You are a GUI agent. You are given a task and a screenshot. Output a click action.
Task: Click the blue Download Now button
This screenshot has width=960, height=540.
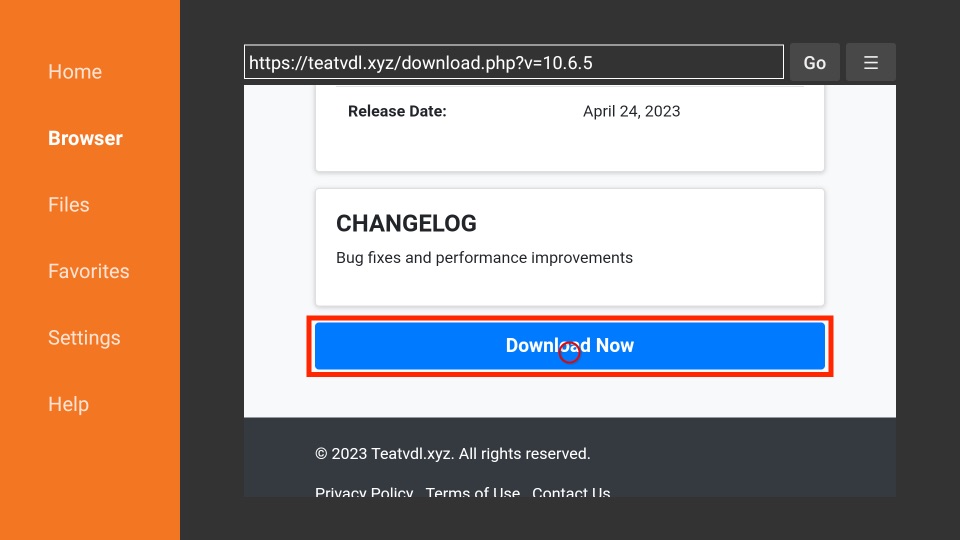[x=569, y=346]
